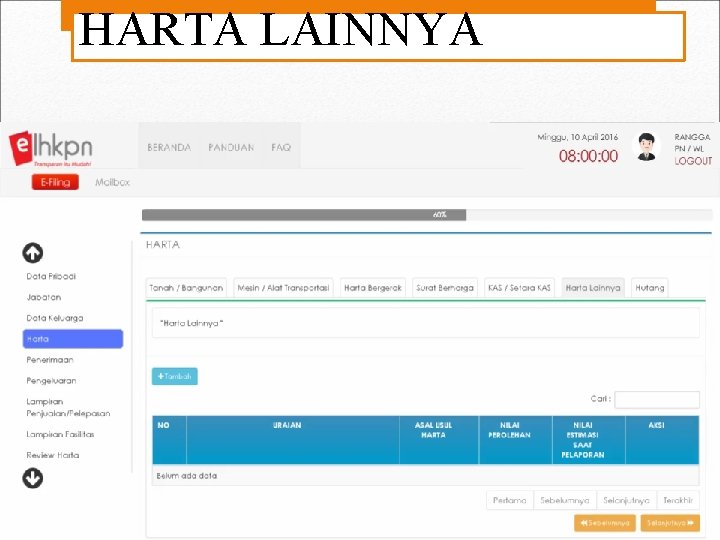Switch to the Surat Berharga tab
Image resolution: width=720 pixels, height=540 pixels.
(445, 288)
